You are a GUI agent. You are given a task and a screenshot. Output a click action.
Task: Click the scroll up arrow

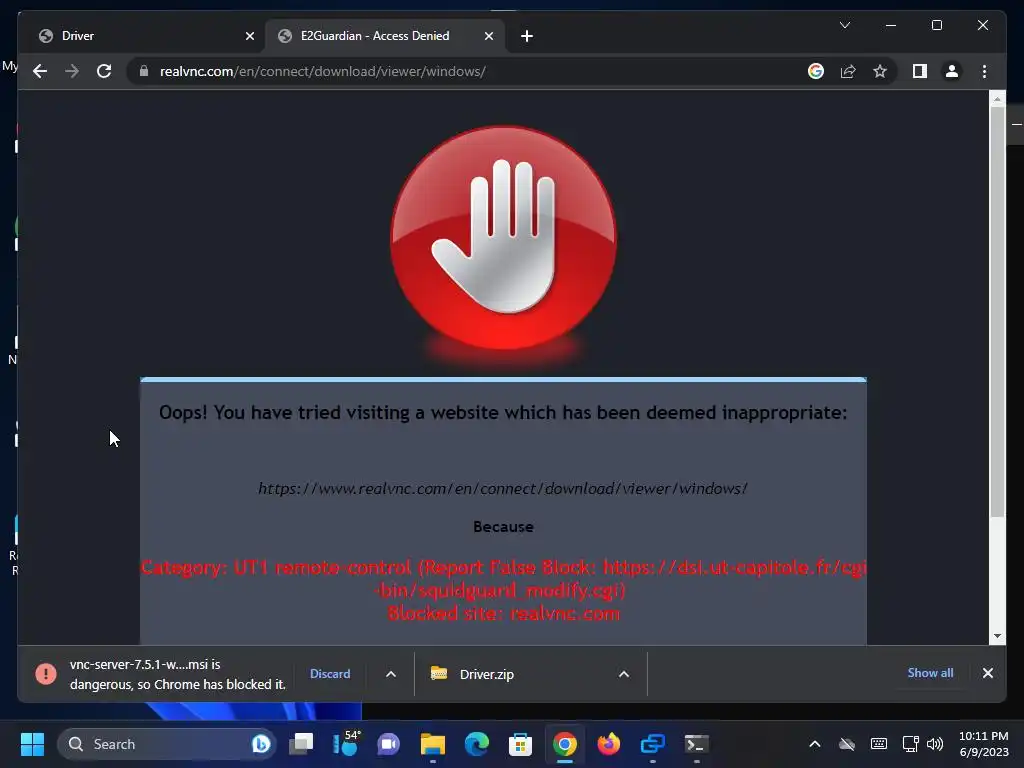(x=997, y=99)
